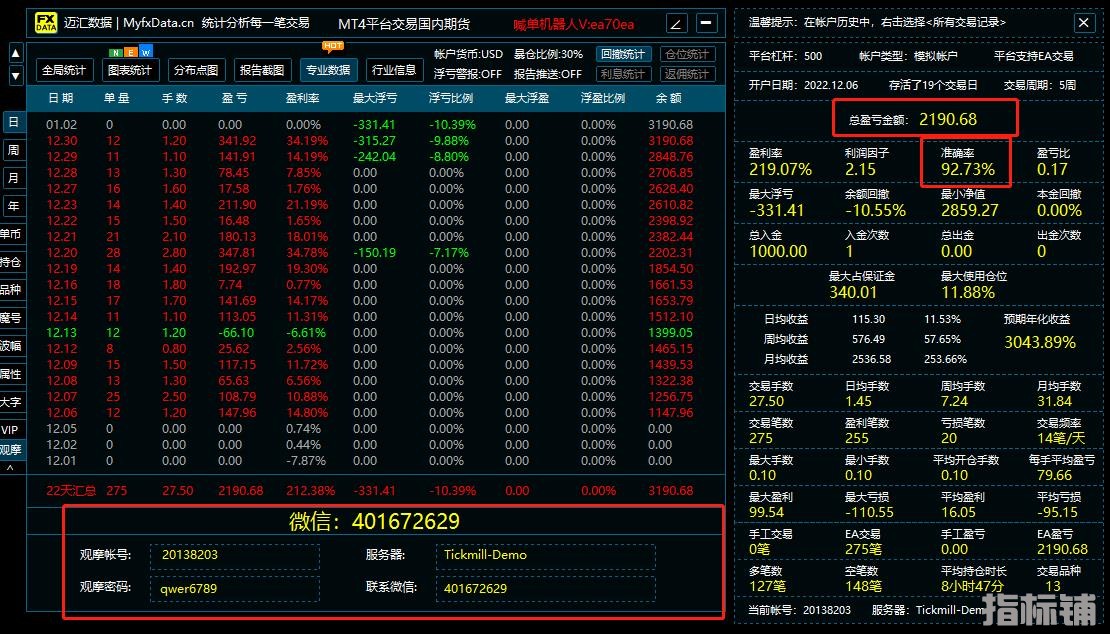1110x634 pixels.
Task: Click the up arrow beside 全局统计
Action: pyautogui.click(x=16, y=54)
